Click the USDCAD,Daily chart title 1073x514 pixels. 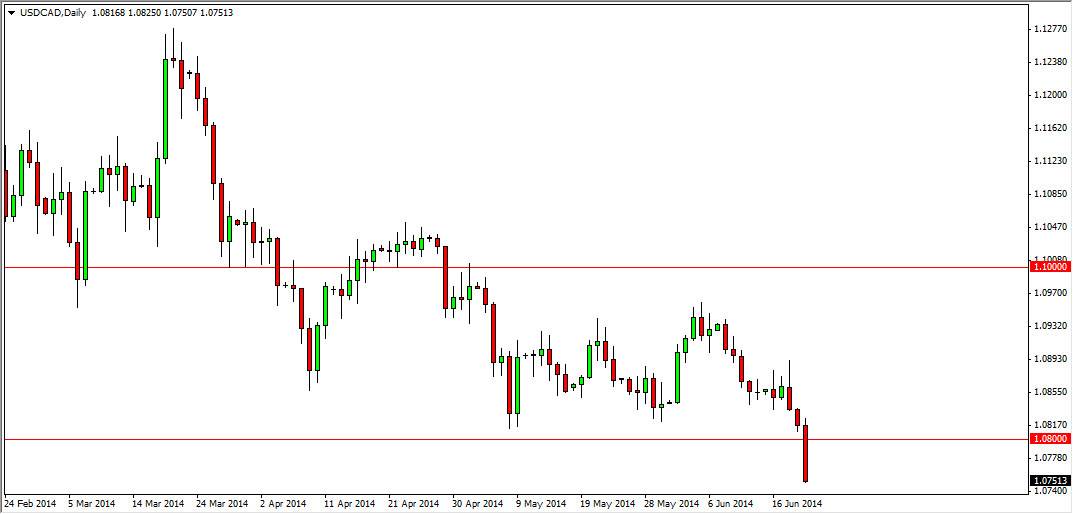pos(53,12)
